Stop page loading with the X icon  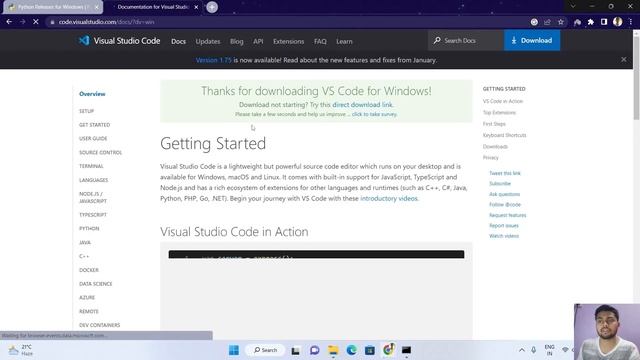(x=36, y=22)
